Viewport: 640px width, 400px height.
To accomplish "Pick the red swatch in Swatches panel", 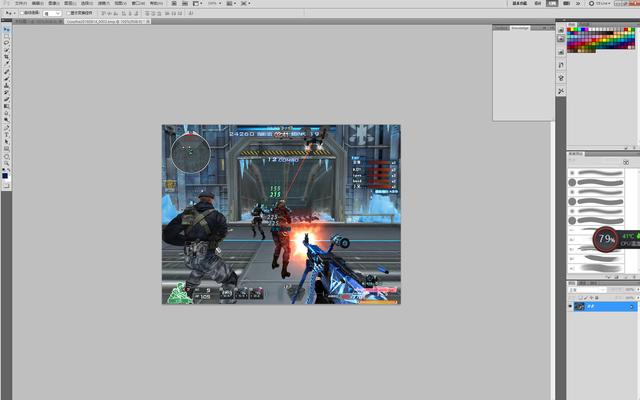I will point(569,29).
